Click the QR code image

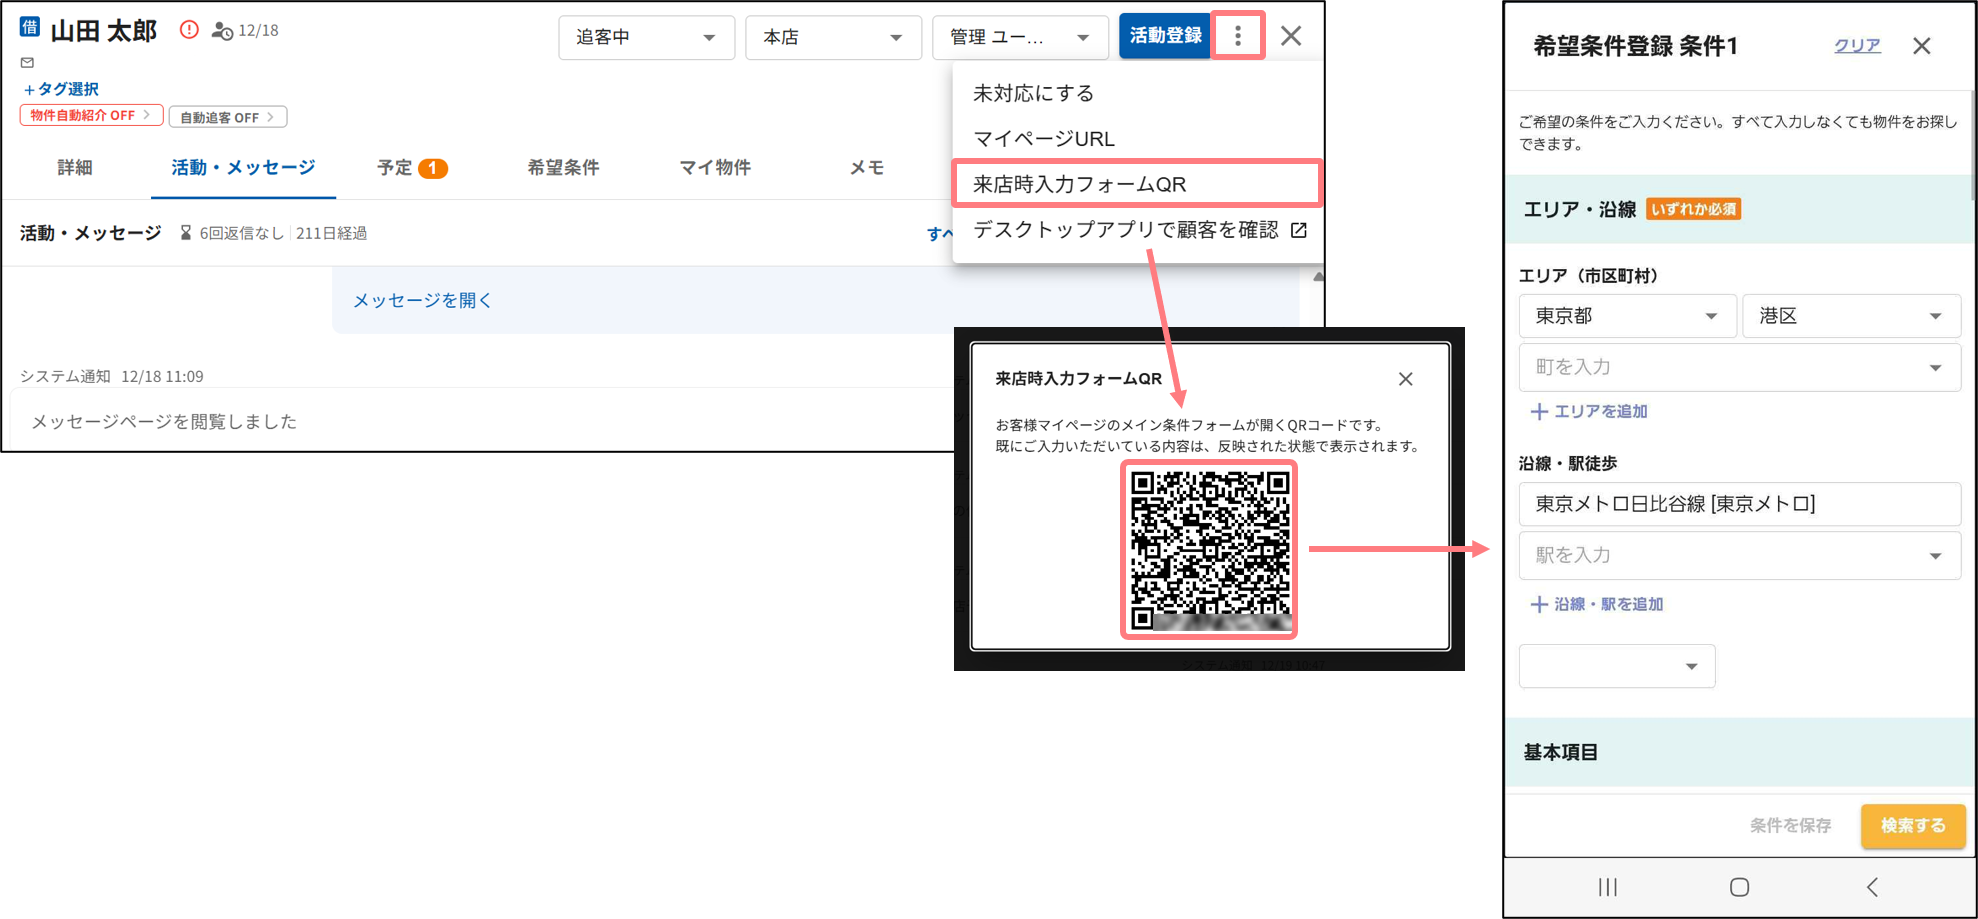[x=1209, y=549]
